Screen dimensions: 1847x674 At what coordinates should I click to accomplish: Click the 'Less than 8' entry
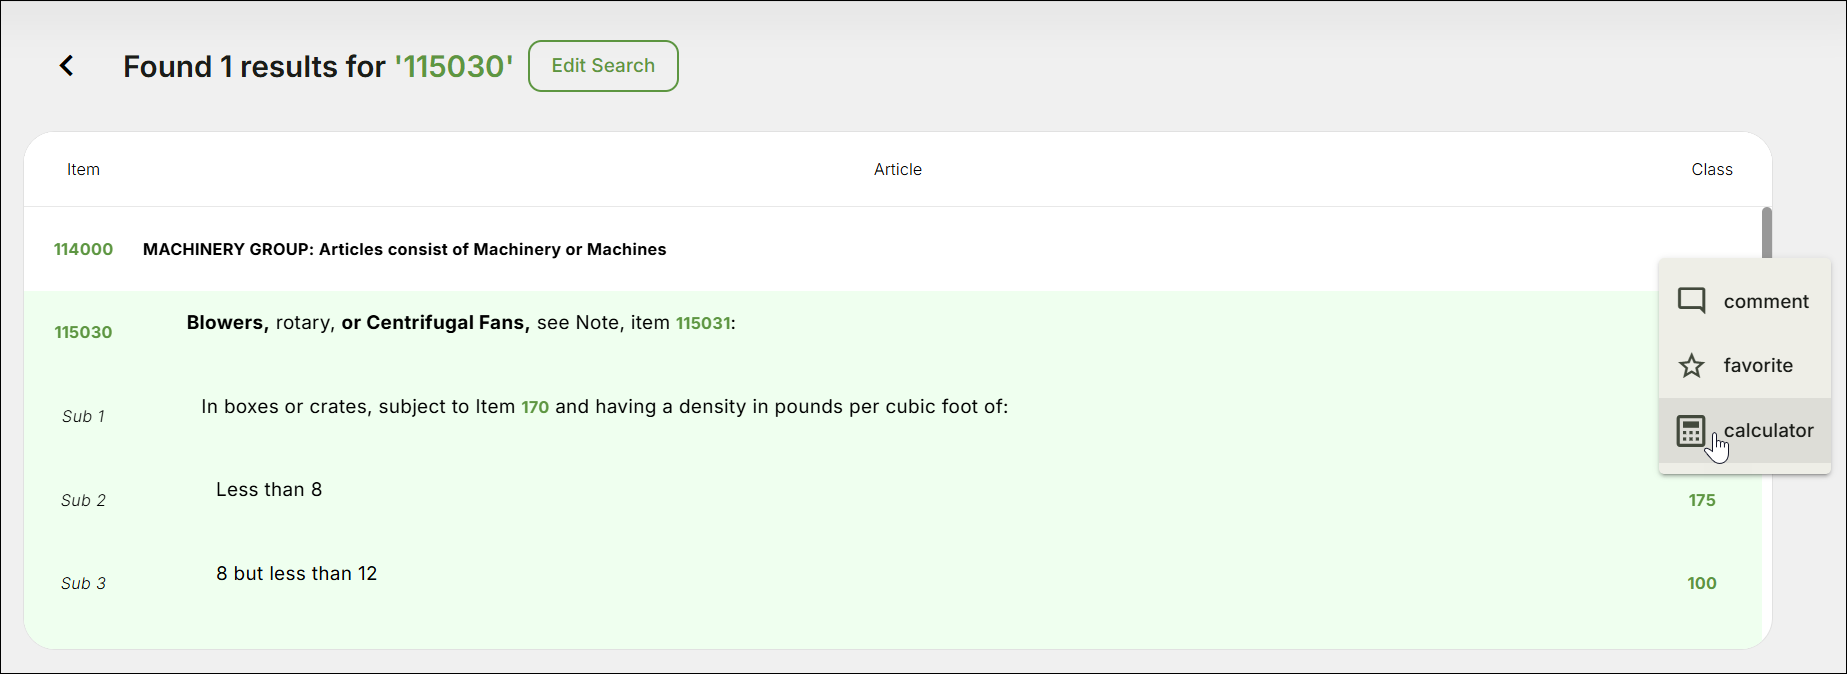point(269,490)
